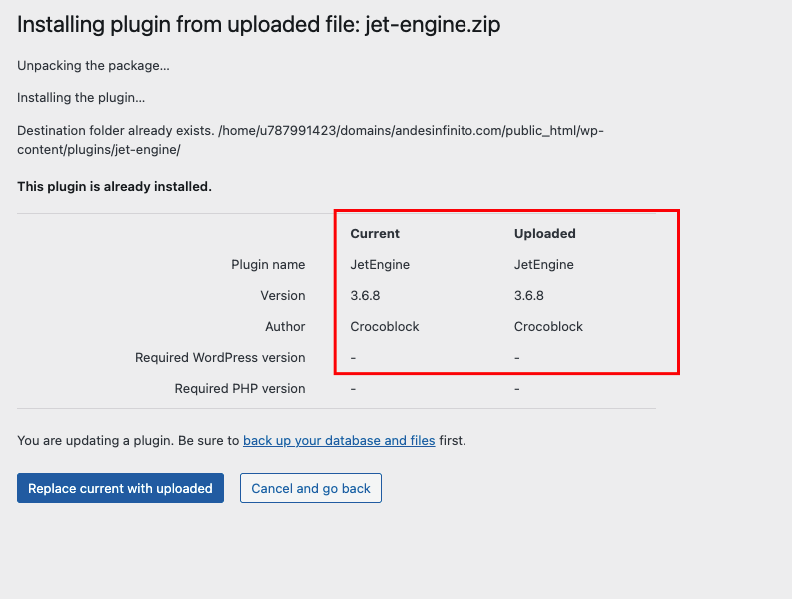Viewport: 792px width, 599px height.
Task: Select the page heading mentioning jet-engine.zip
Action: click(259, 24)
